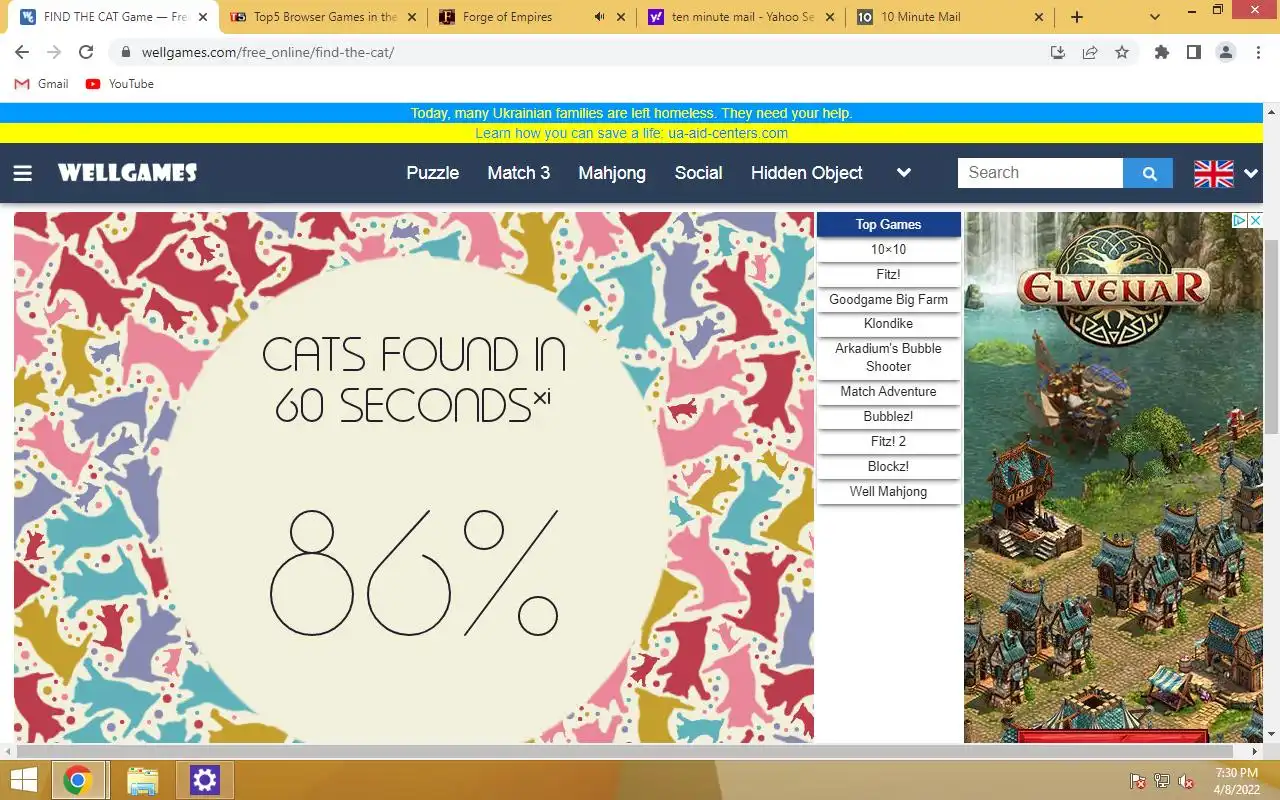Open the Hidden Object category
1280x800 pixels.
807,173
